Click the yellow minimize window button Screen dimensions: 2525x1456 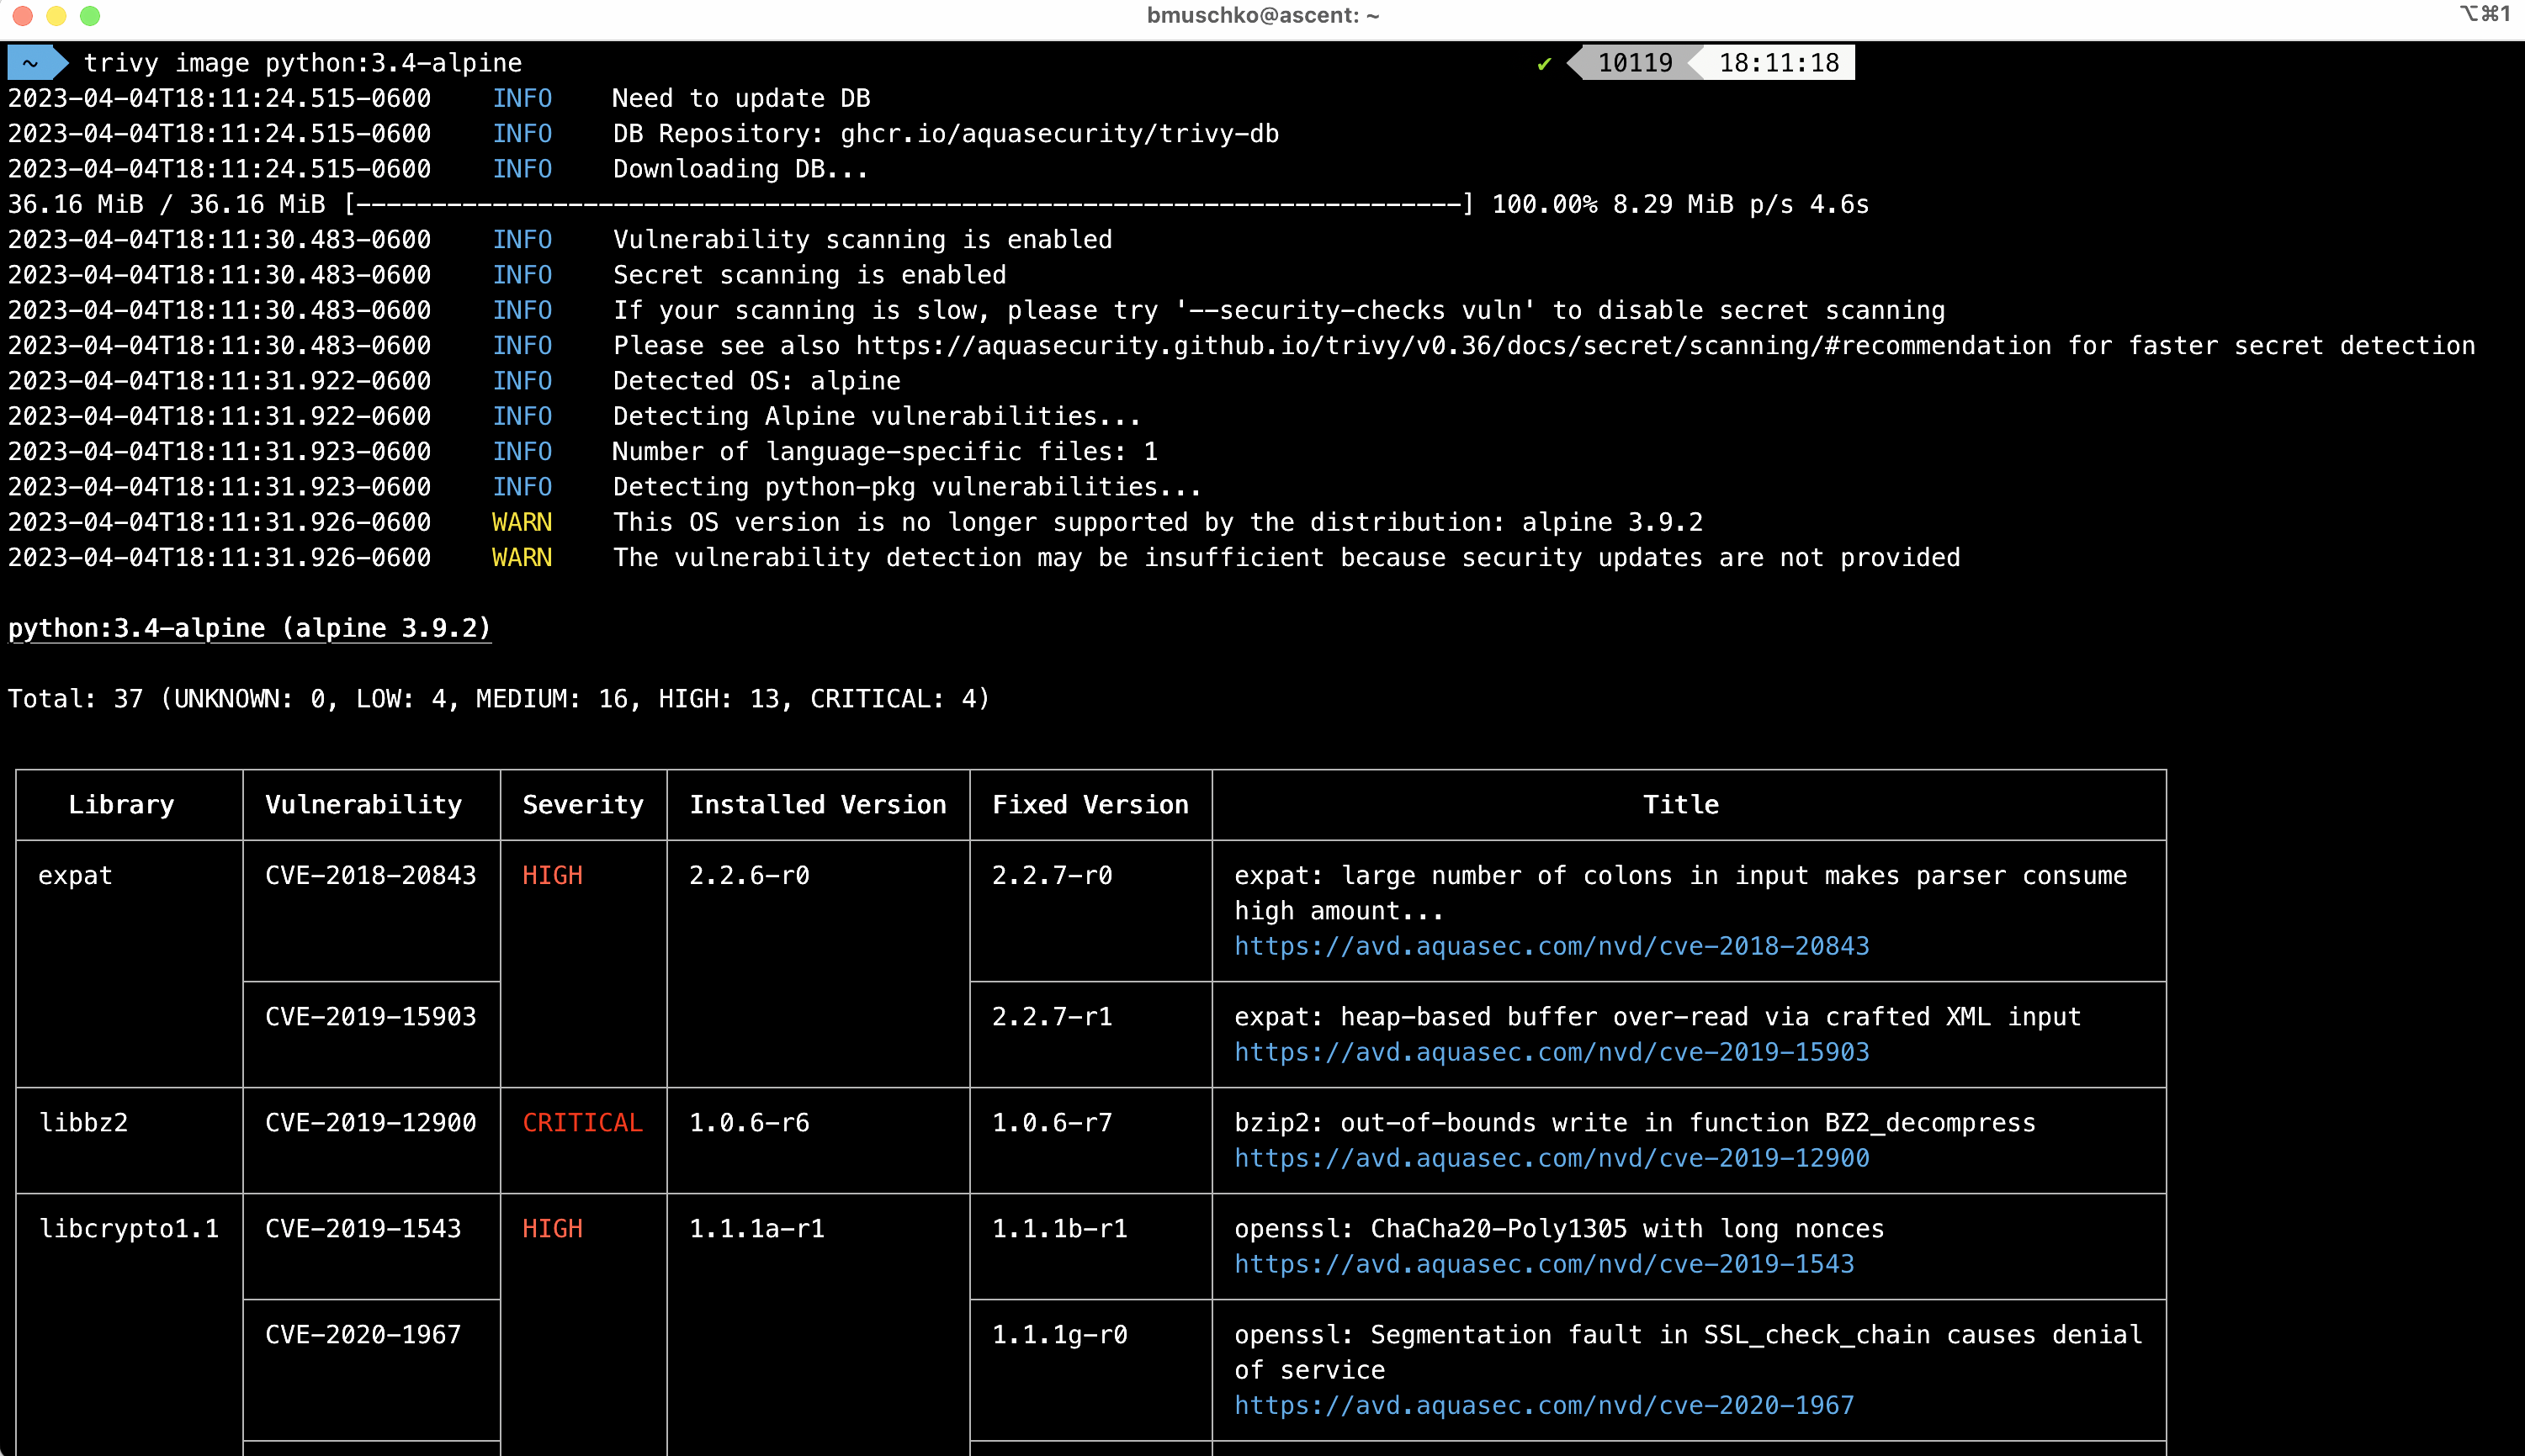click(57, 15)
